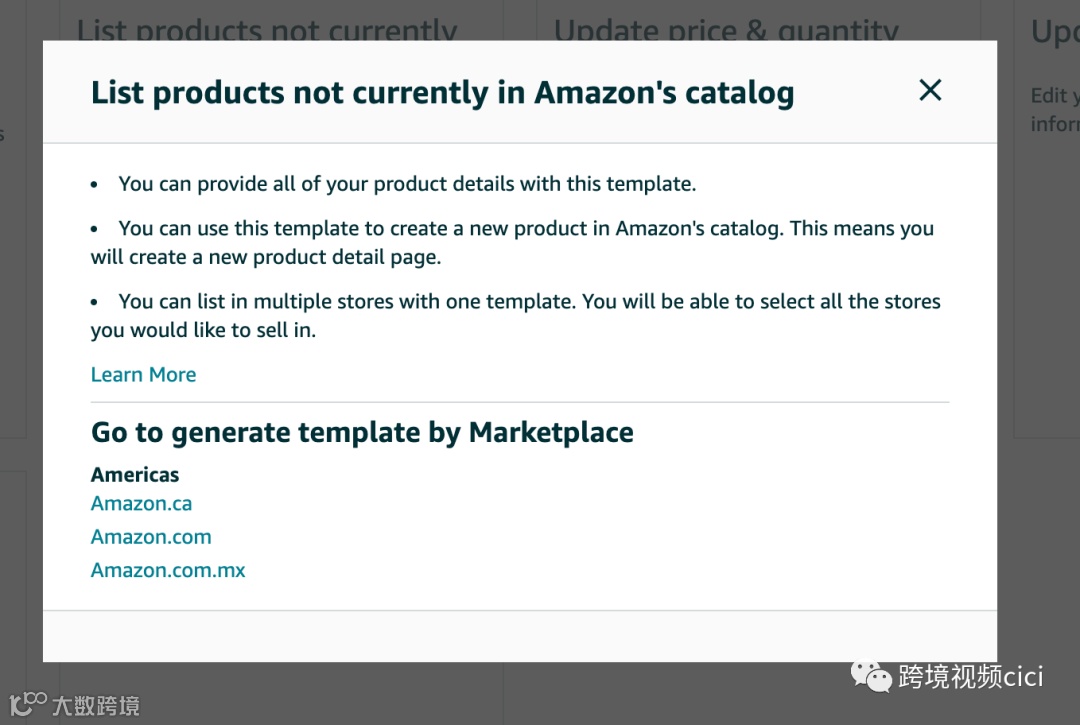Click the 'Edit' text on right background card
The image size is (1080, 725).
(x=1048, y=96)
